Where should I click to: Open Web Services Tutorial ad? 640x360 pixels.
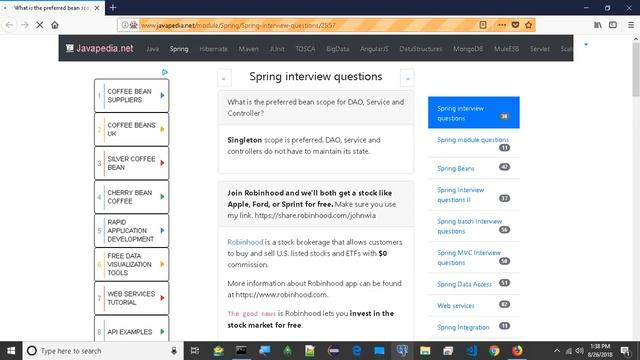131,298
